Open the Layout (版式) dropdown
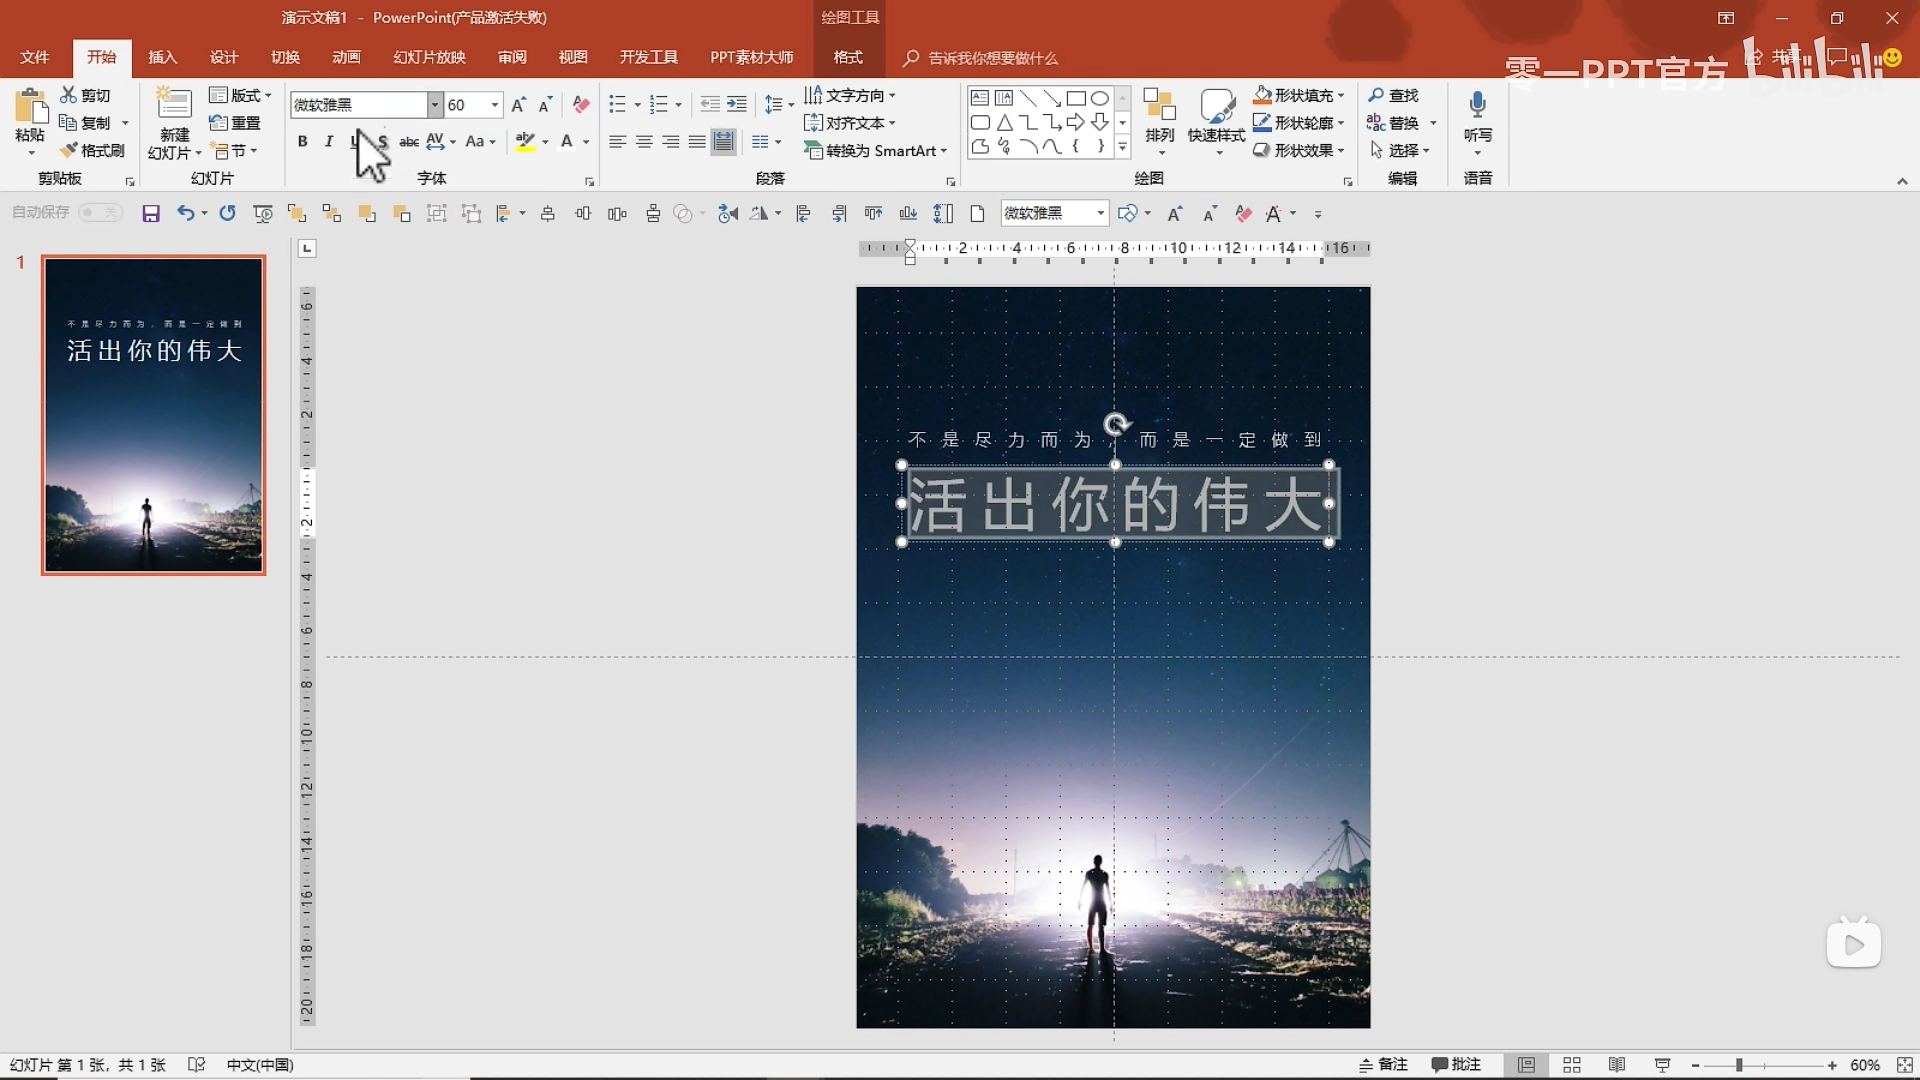 click(x=240, y=95)
